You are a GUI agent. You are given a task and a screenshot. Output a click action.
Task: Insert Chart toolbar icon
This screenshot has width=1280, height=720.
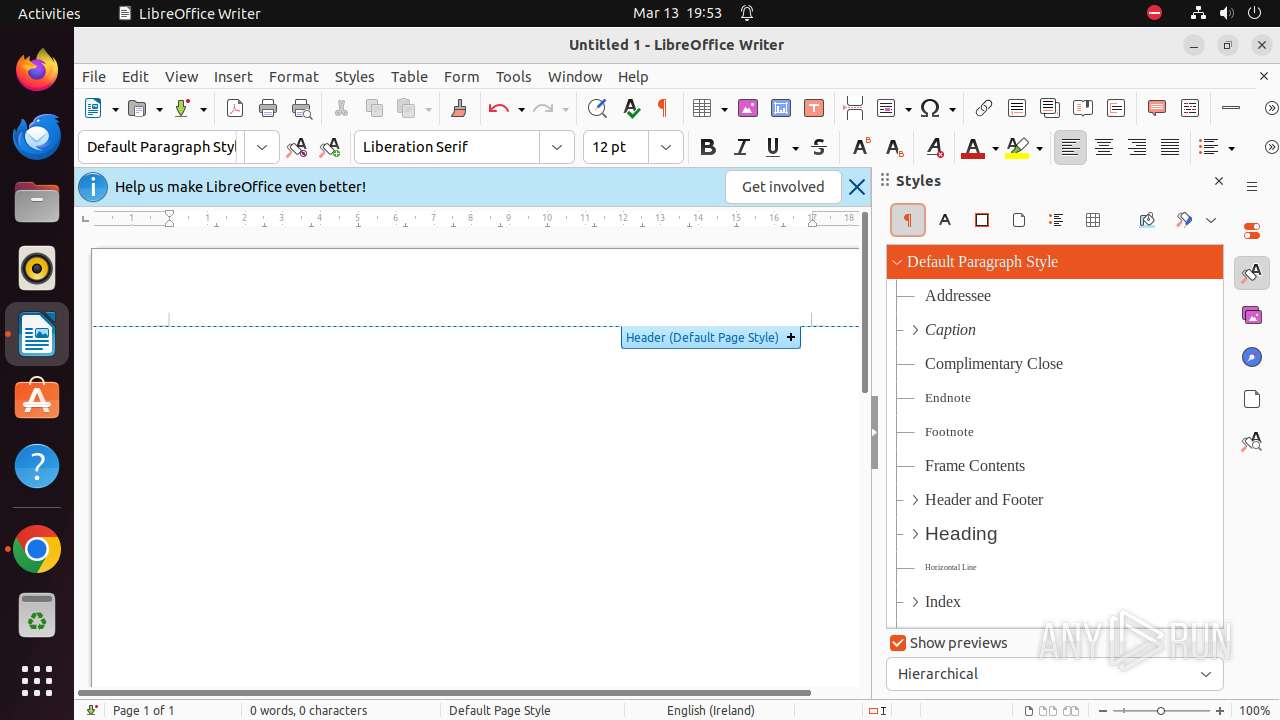pos(781,108)
